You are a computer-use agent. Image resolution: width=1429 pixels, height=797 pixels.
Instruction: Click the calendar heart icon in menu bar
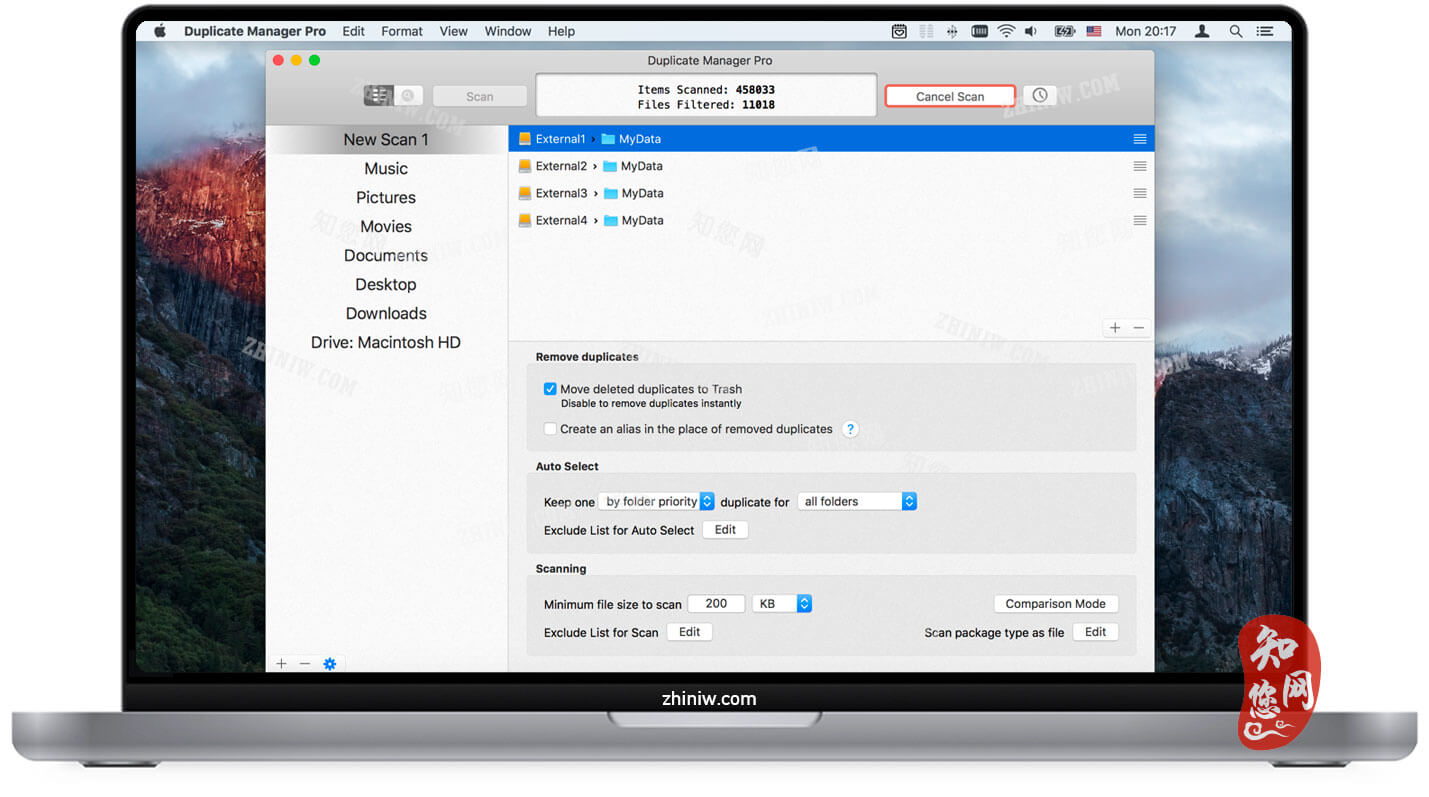(x=899, y=31)
